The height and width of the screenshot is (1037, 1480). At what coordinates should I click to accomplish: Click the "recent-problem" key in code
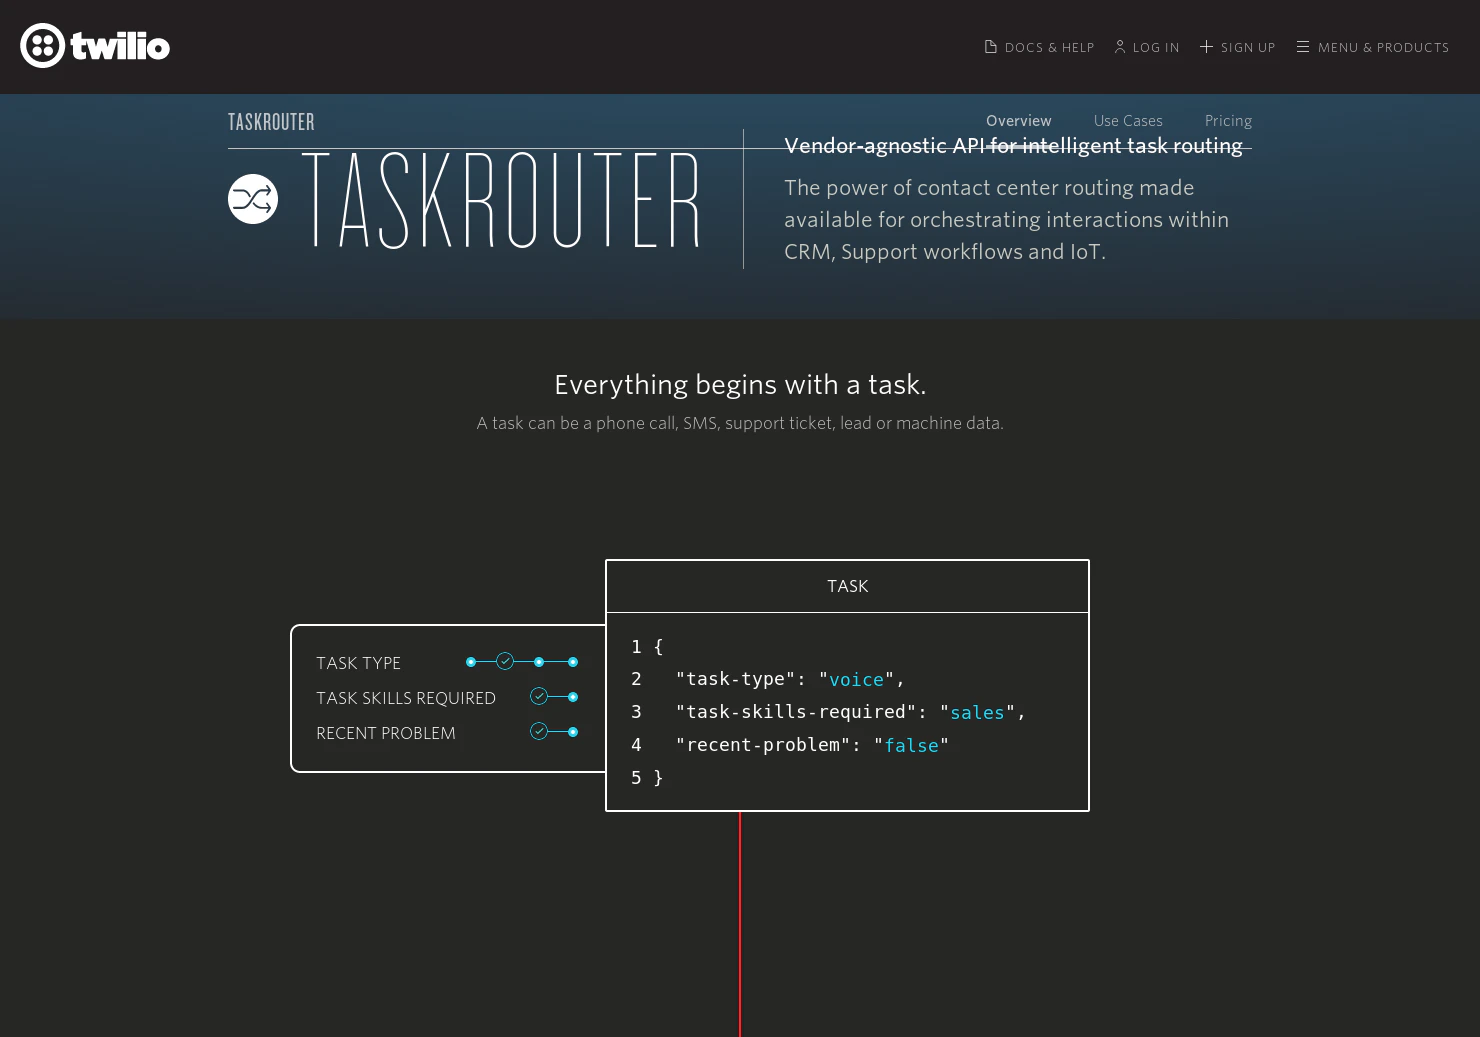(763, 745)
